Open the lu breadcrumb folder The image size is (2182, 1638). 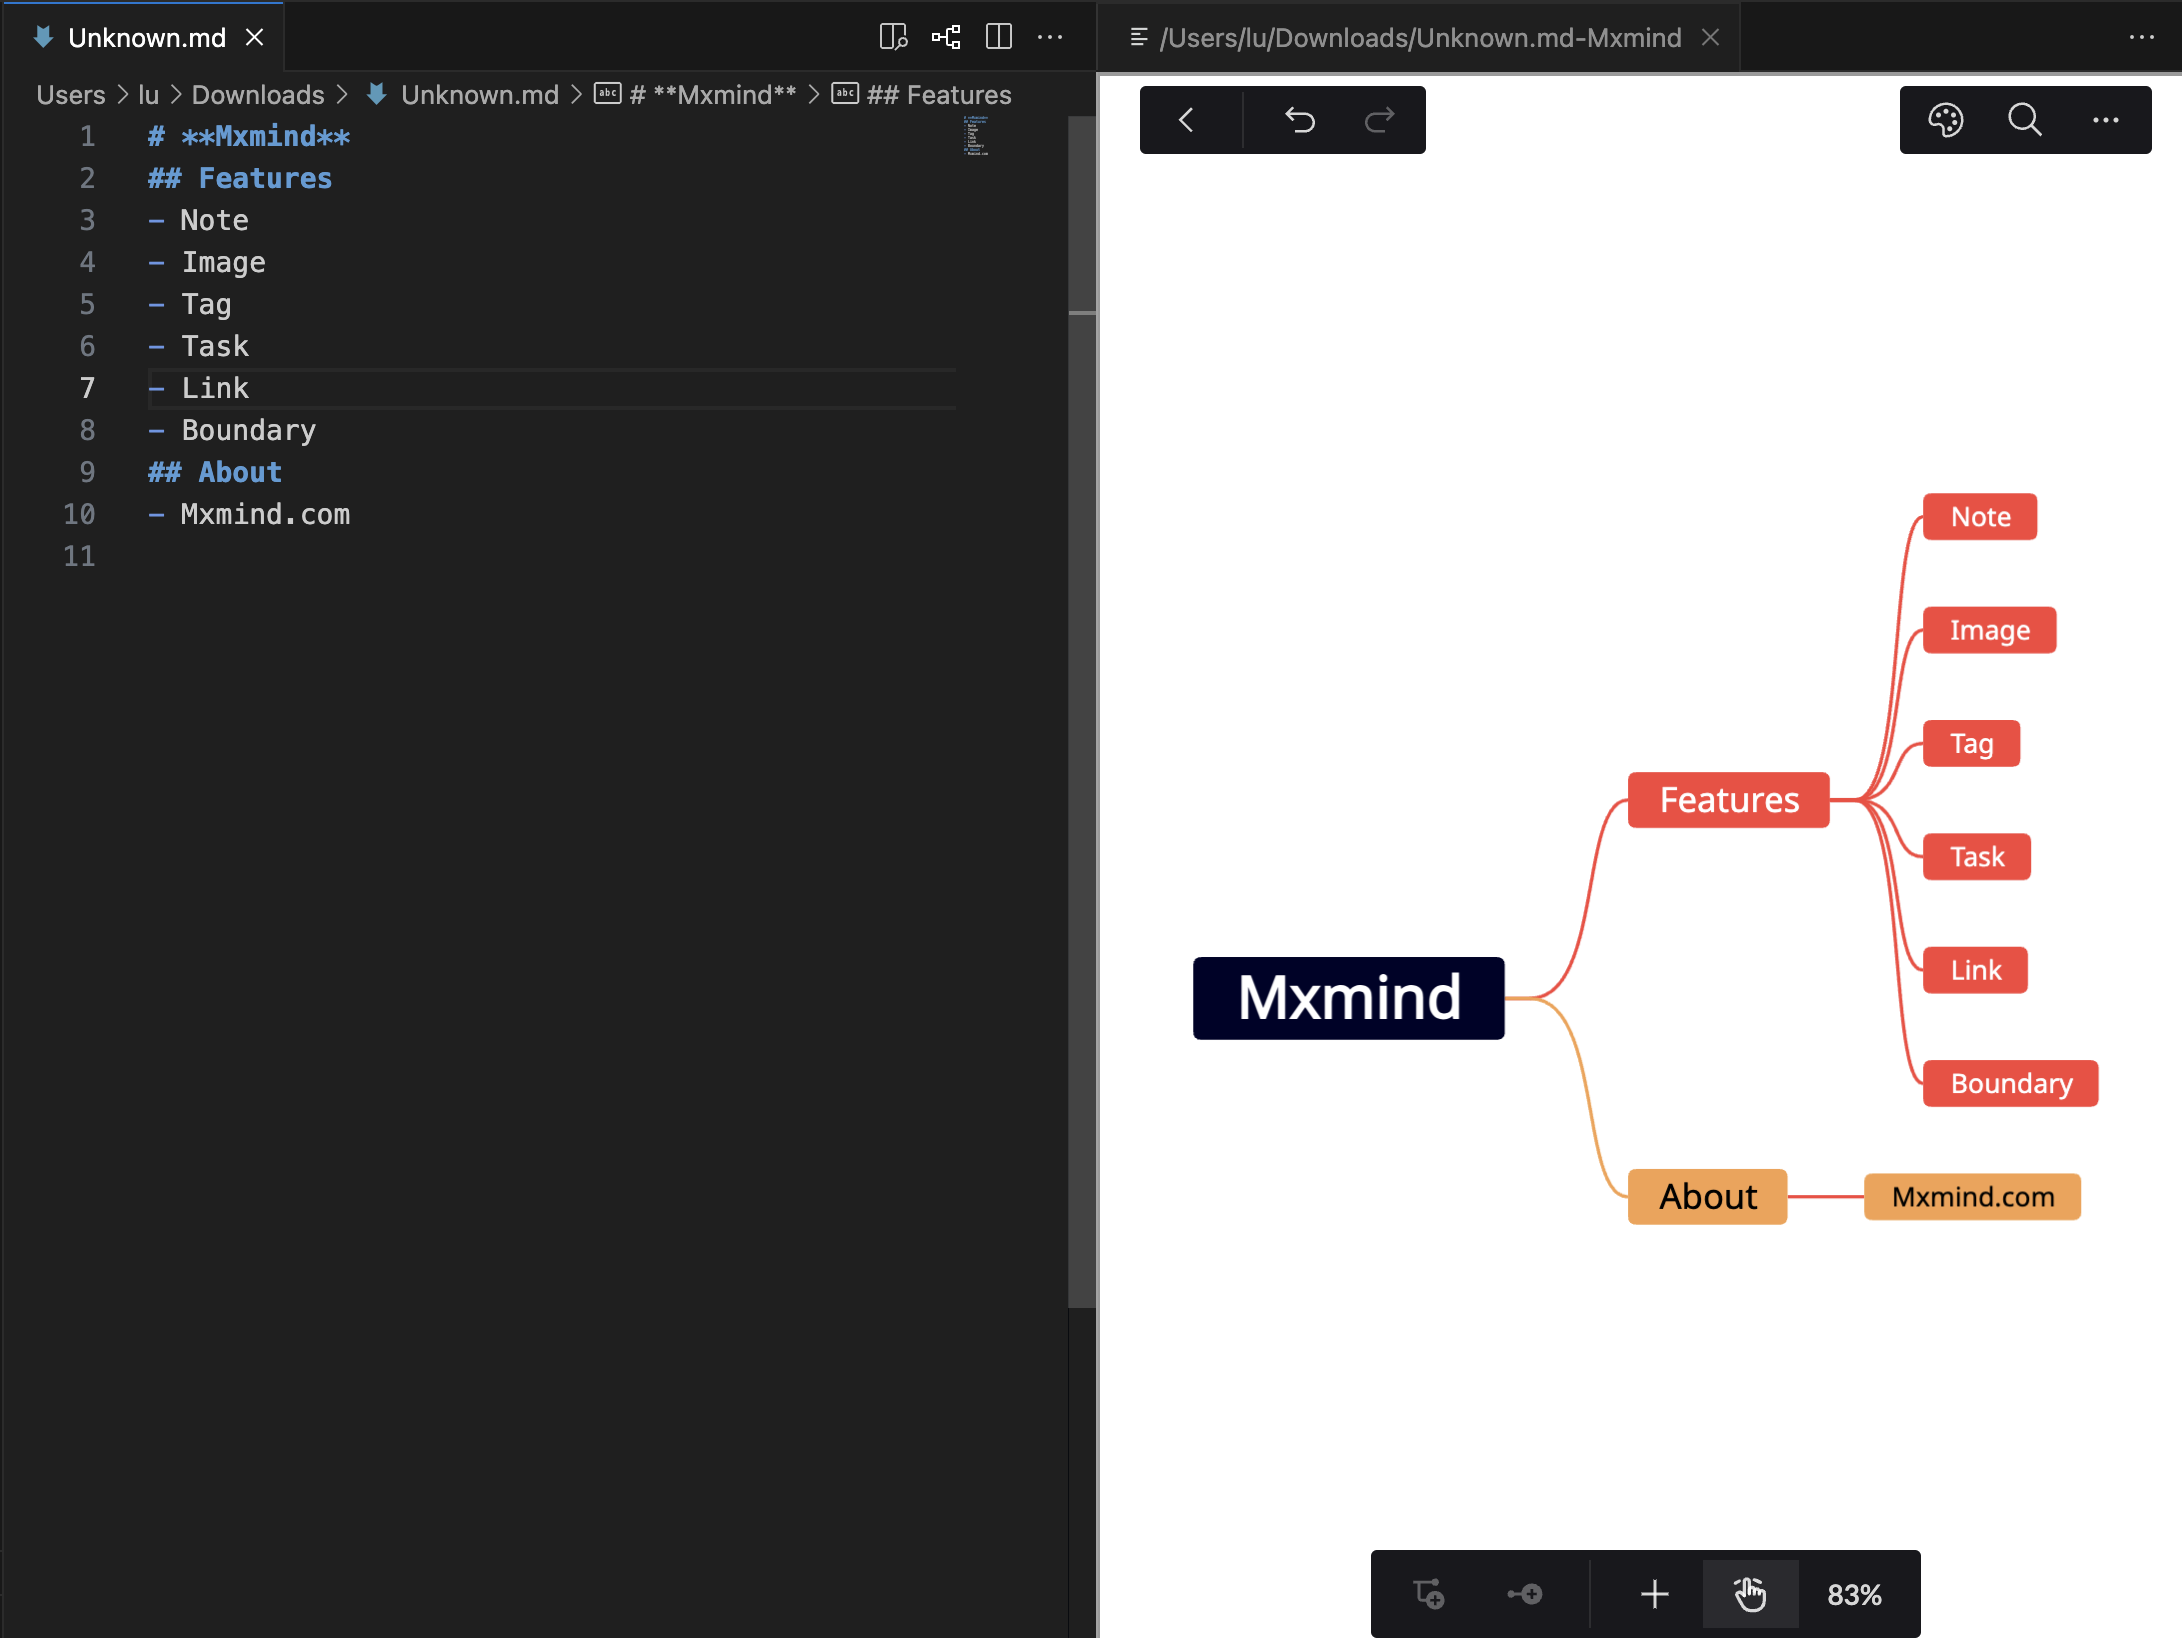(148, 95)
